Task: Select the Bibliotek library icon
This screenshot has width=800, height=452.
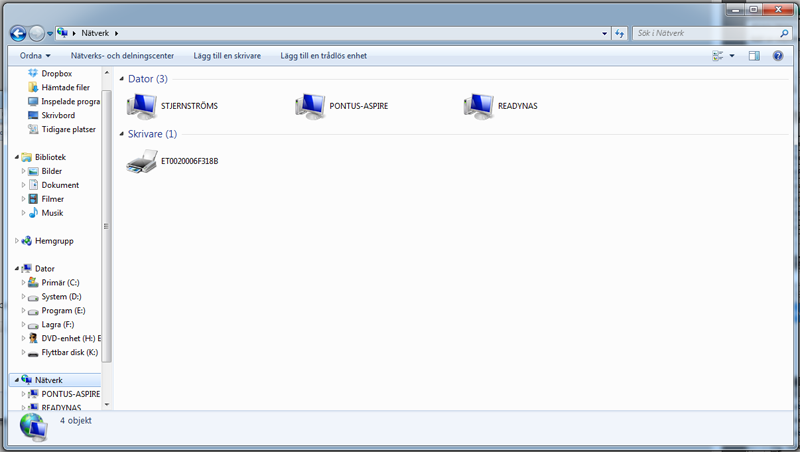Action: click(x=27, y=157)
